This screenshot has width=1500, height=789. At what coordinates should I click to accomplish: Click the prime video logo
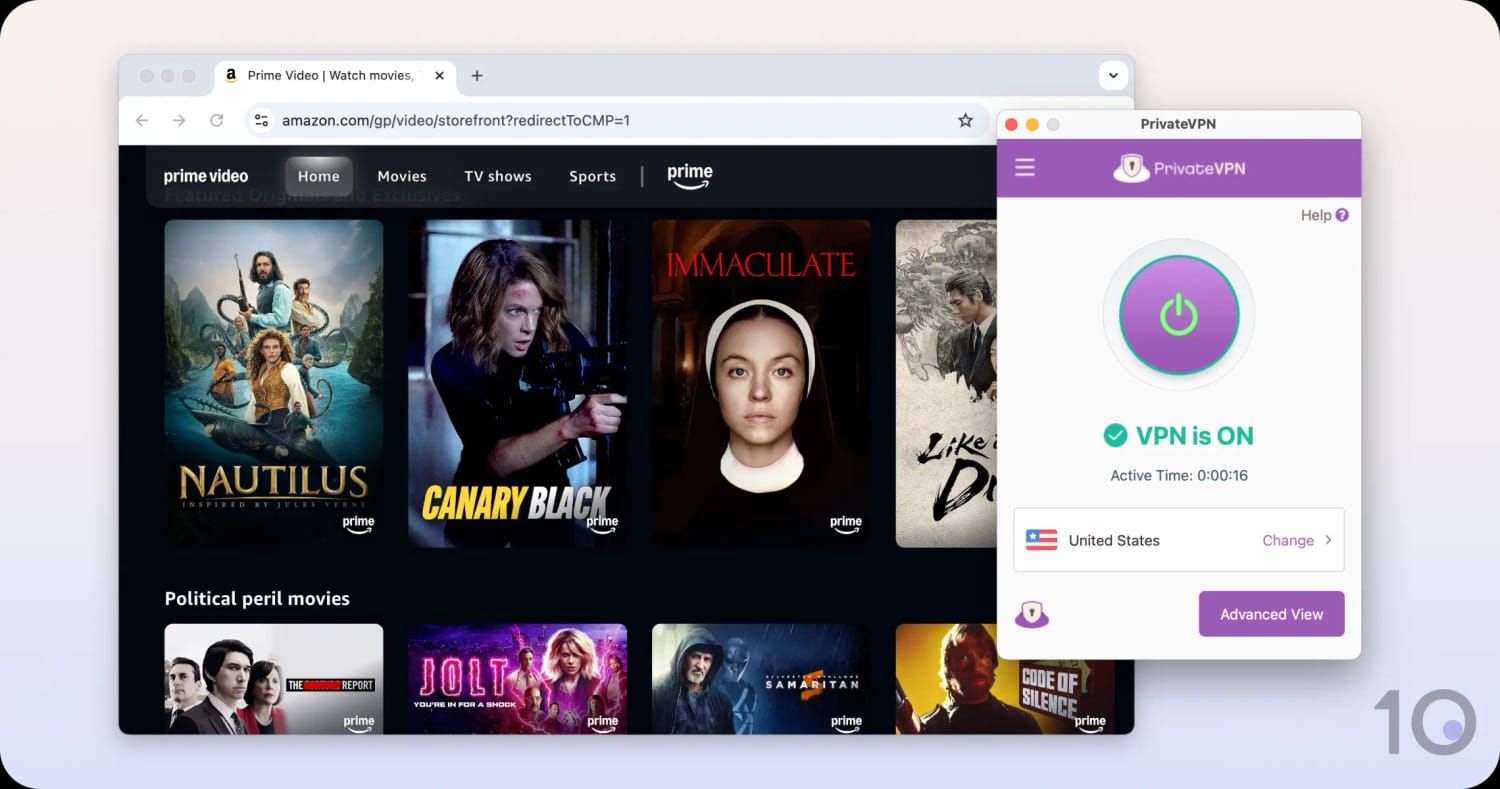coord(206,176)
